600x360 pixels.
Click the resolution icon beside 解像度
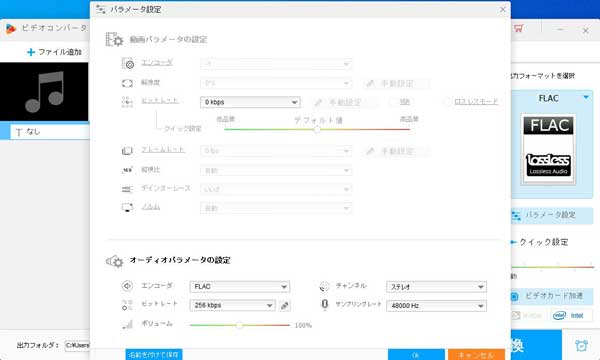point(127,83)
